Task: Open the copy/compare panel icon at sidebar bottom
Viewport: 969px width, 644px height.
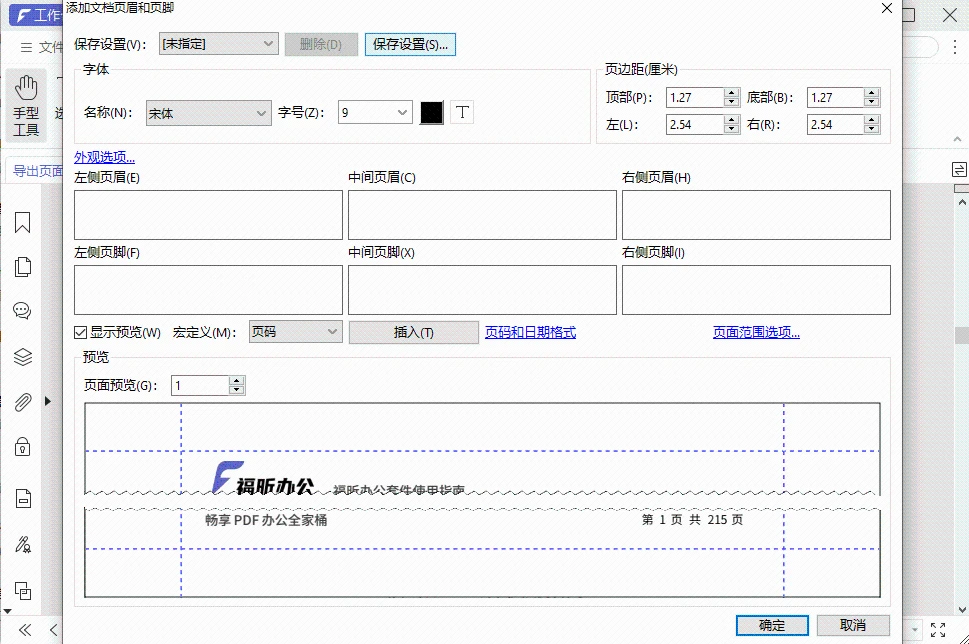Action: (23, 591)
